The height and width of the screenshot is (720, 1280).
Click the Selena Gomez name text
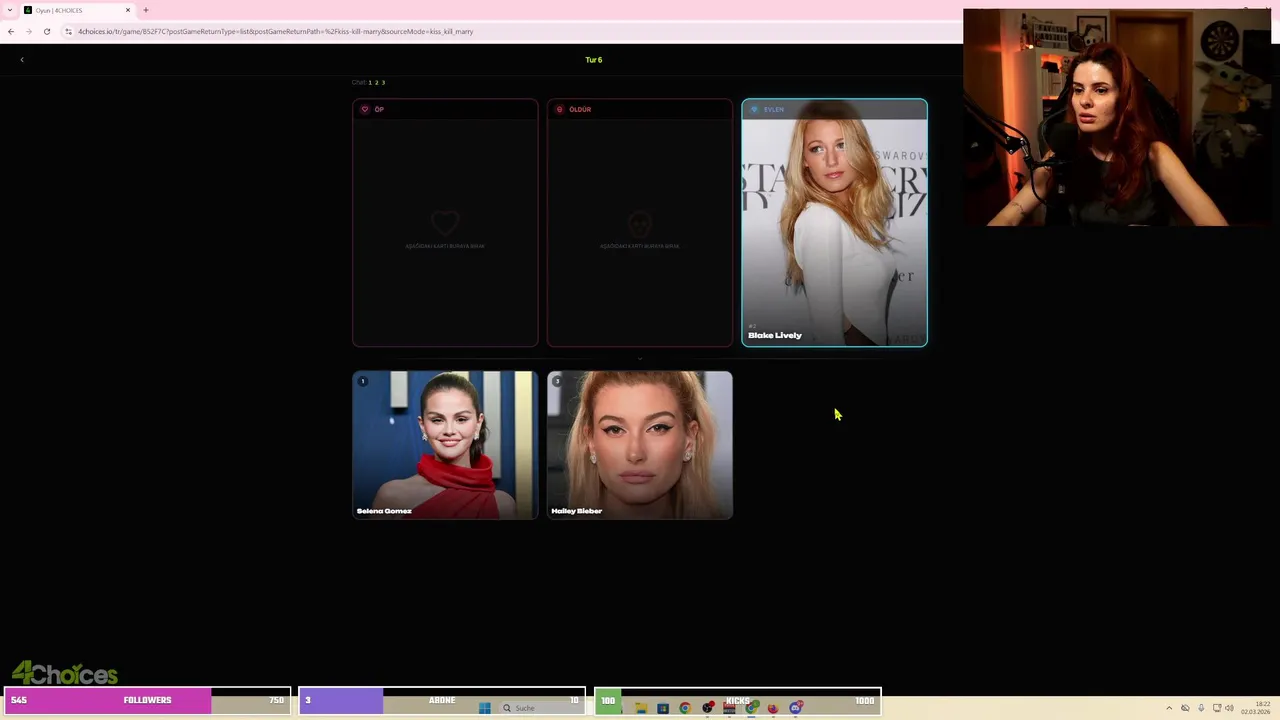384,511
